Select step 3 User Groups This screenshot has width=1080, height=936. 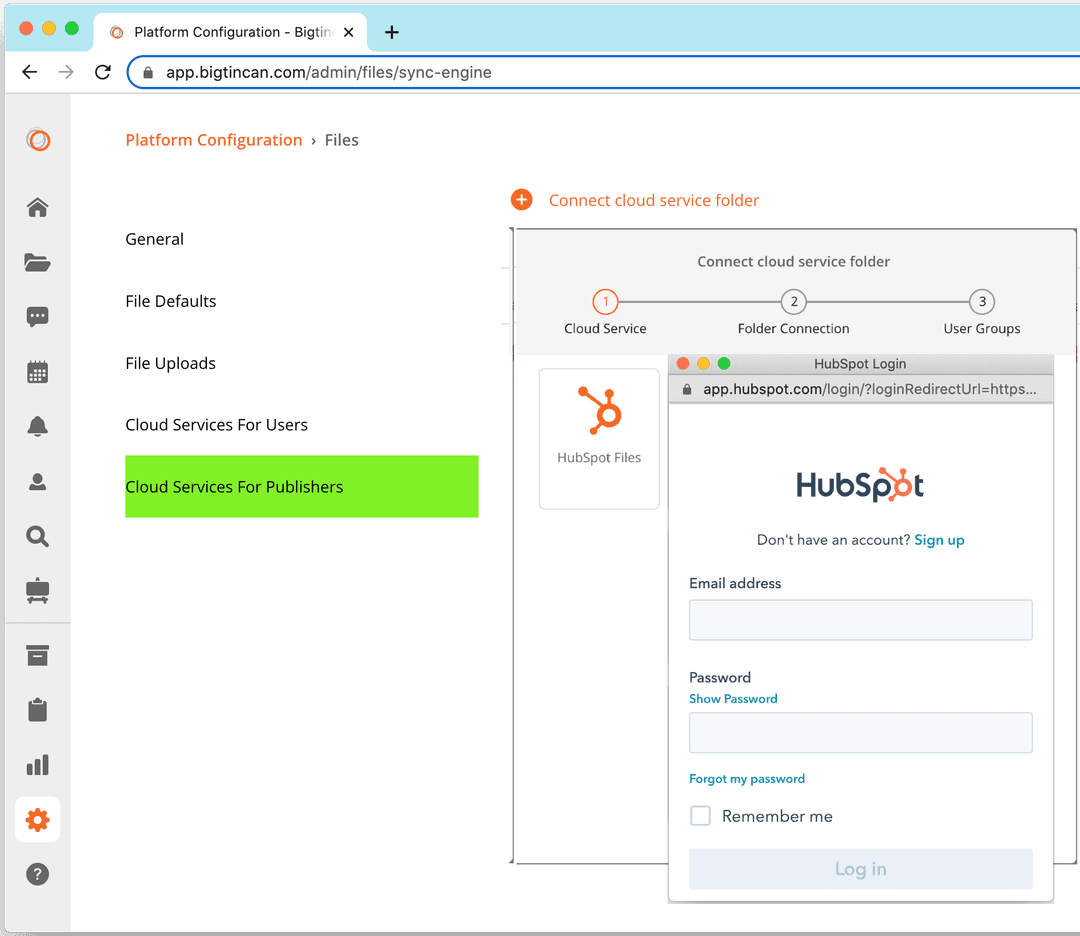tap(981, 301)
